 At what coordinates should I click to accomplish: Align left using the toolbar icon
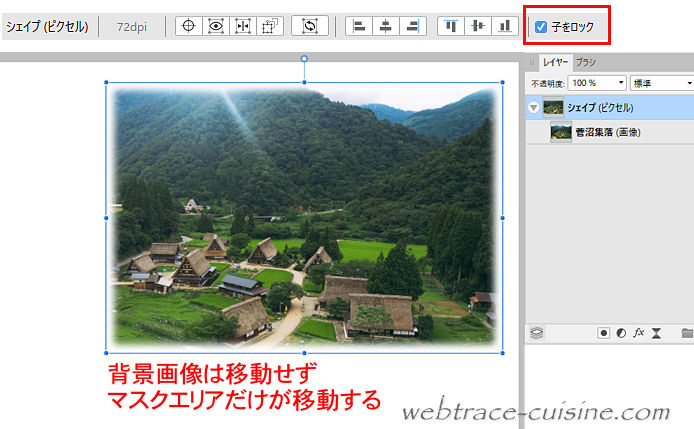[x=358, y=26]
